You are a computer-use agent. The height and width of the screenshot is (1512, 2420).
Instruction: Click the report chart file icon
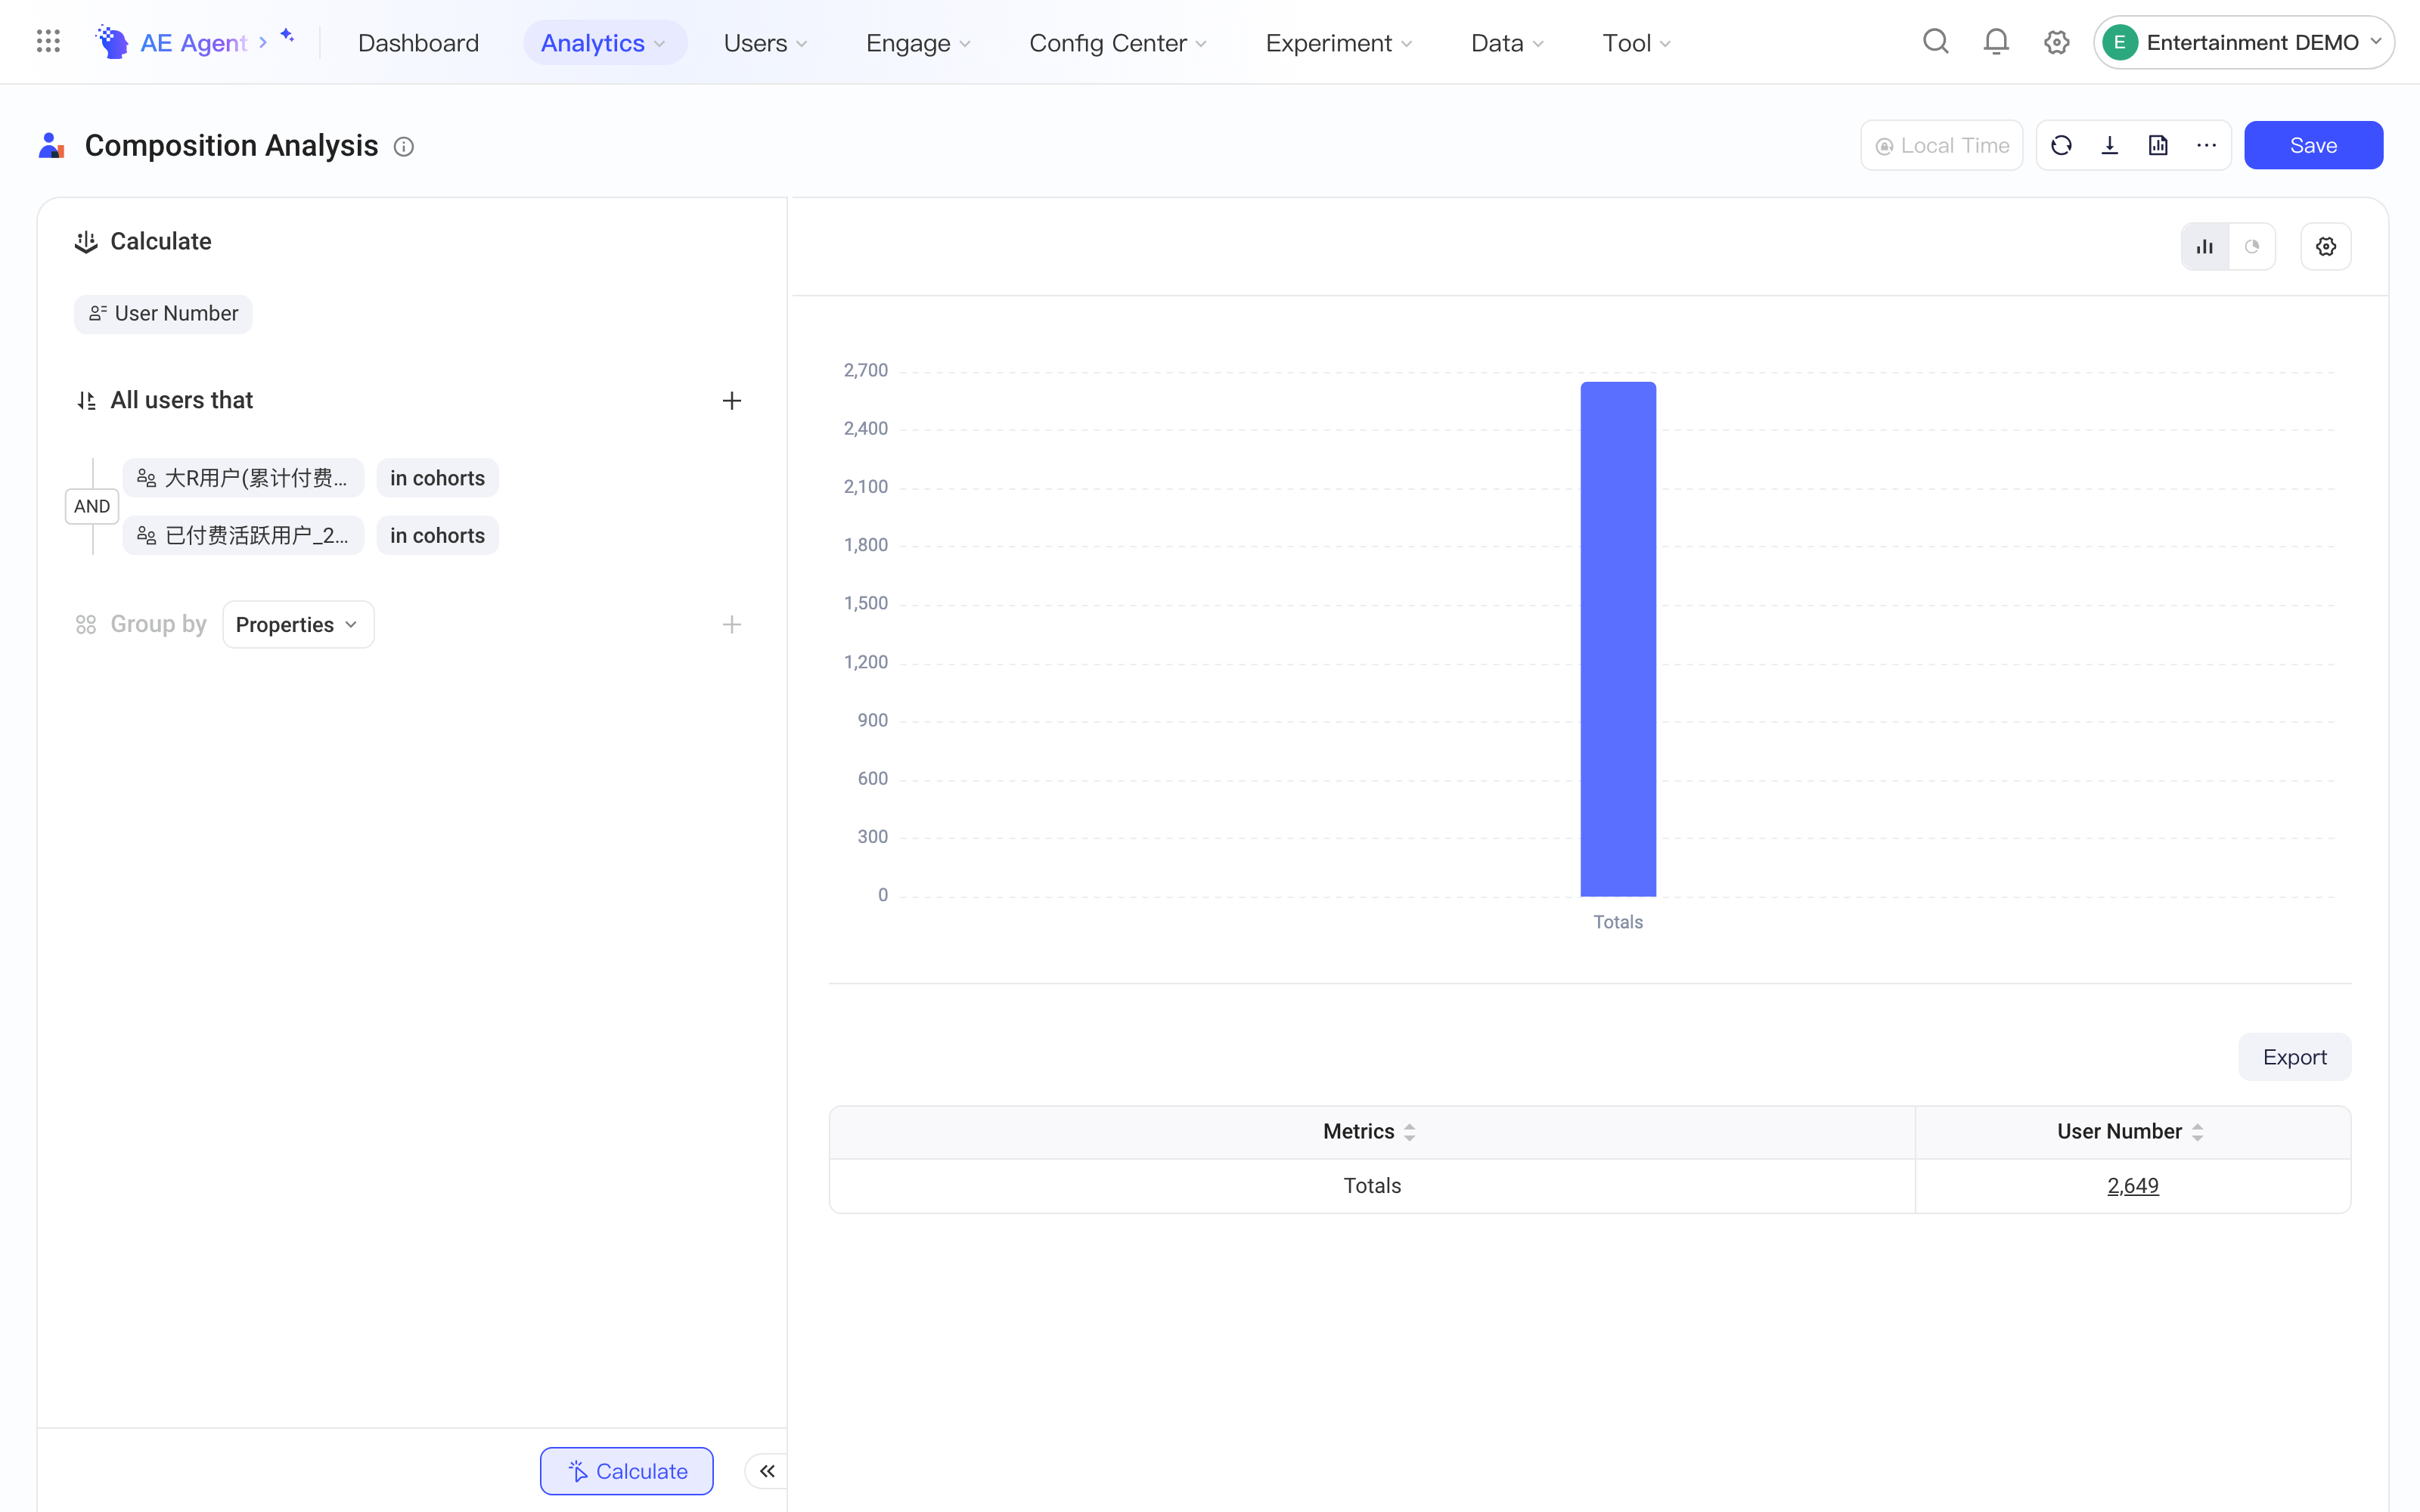2158,146
